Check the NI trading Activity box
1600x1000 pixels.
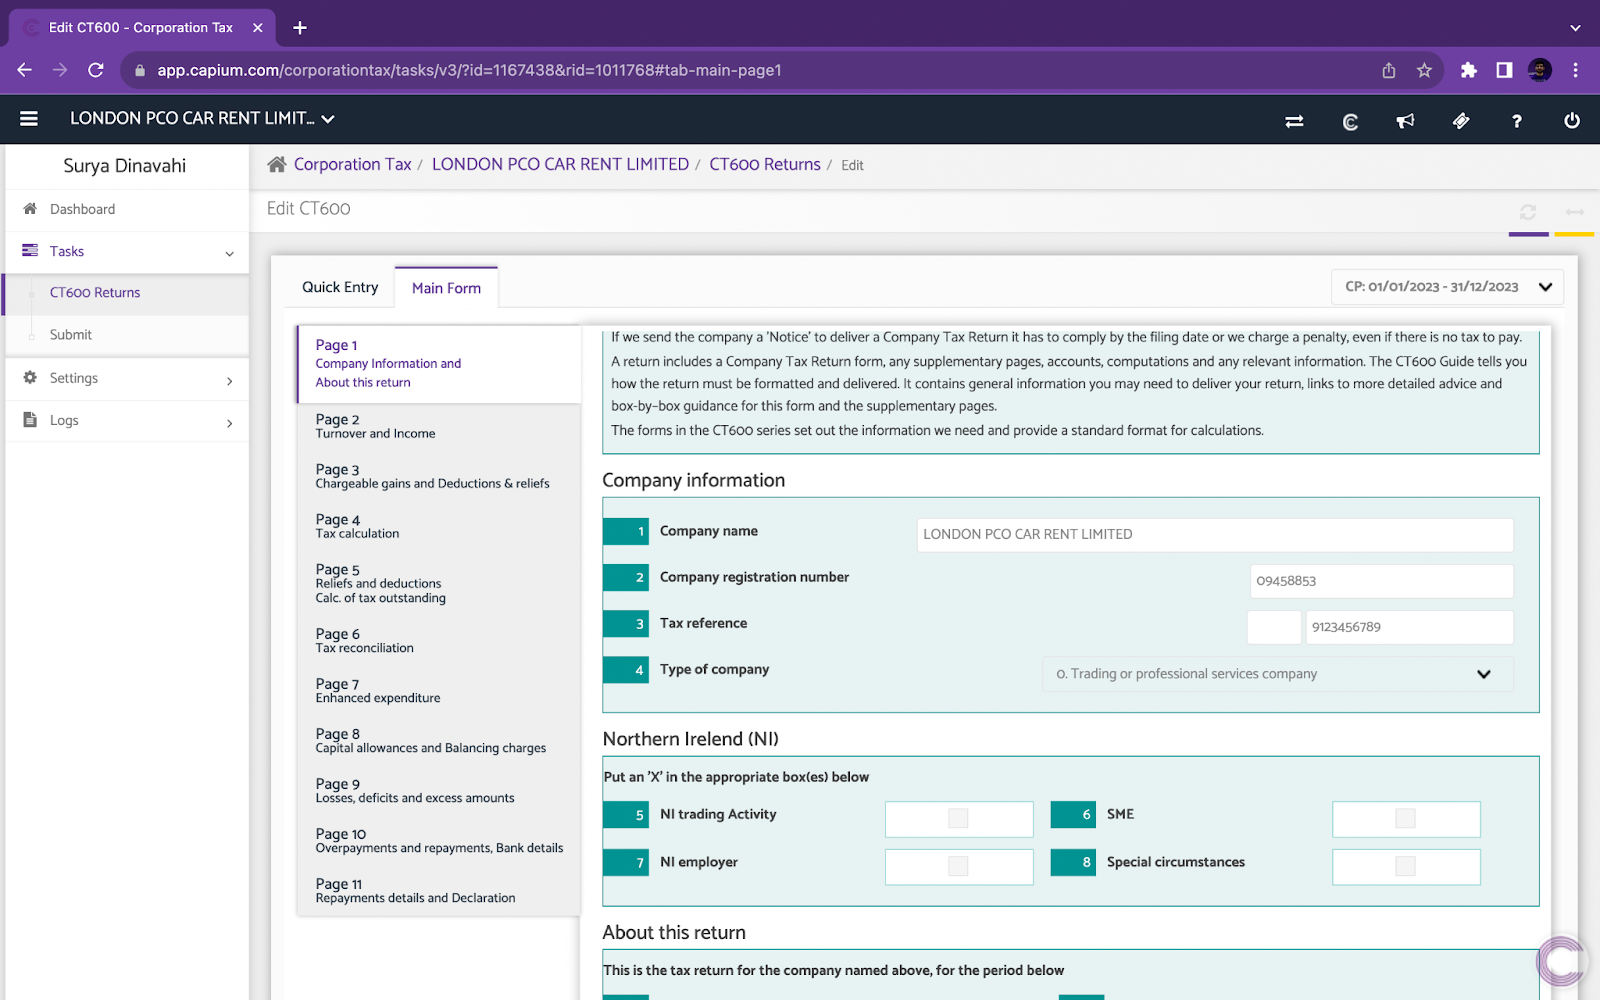958,818
